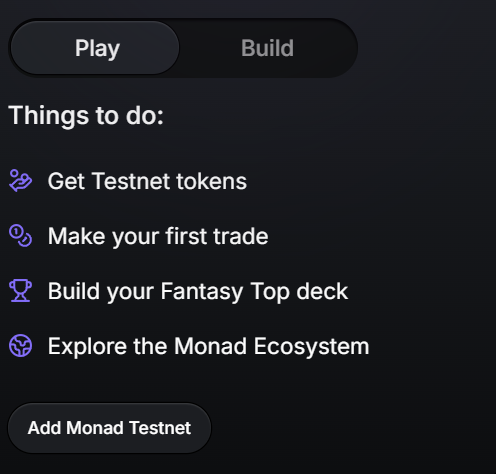
Task: Click the coins icon beside Make your first trade
Action: click(x=20, y=236)
